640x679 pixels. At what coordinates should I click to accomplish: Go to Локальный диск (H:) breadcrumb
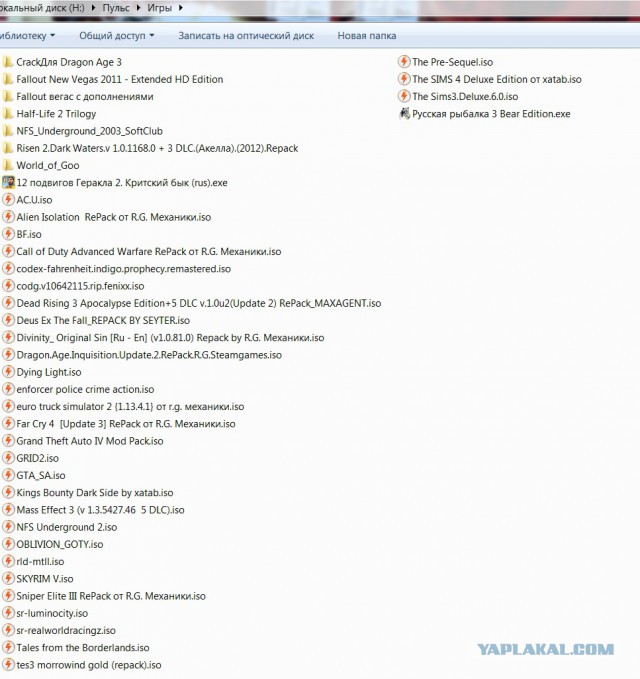tap(42, 7)
